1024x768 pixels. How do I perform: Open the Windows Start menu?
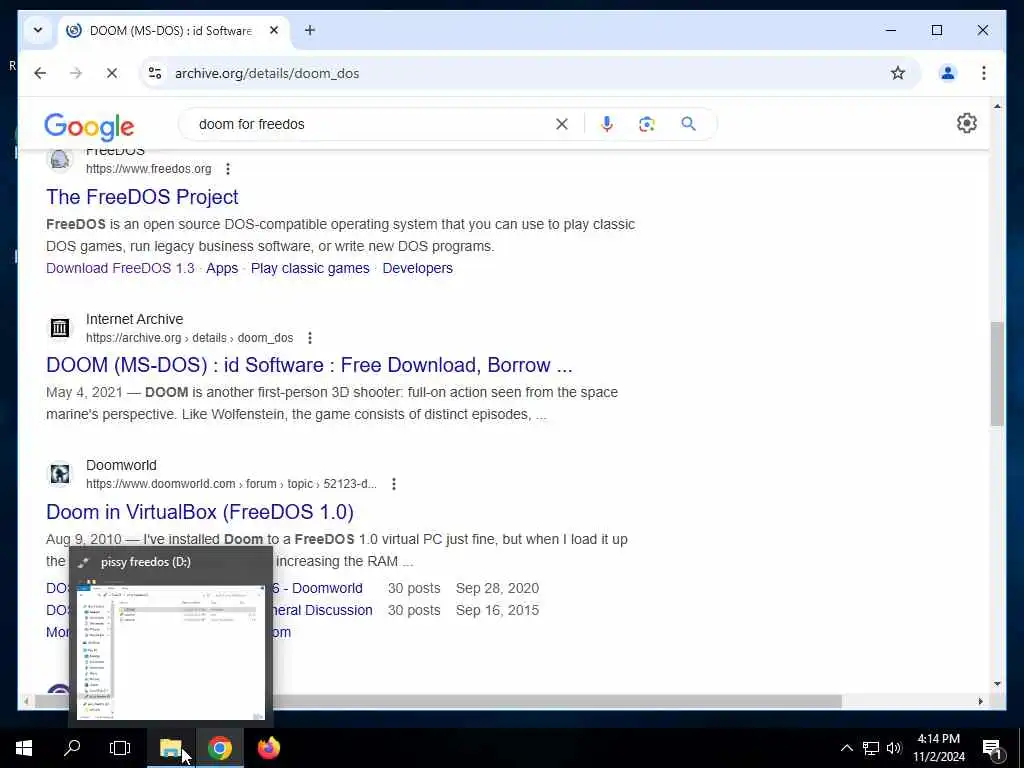click(x=24, y=748)
